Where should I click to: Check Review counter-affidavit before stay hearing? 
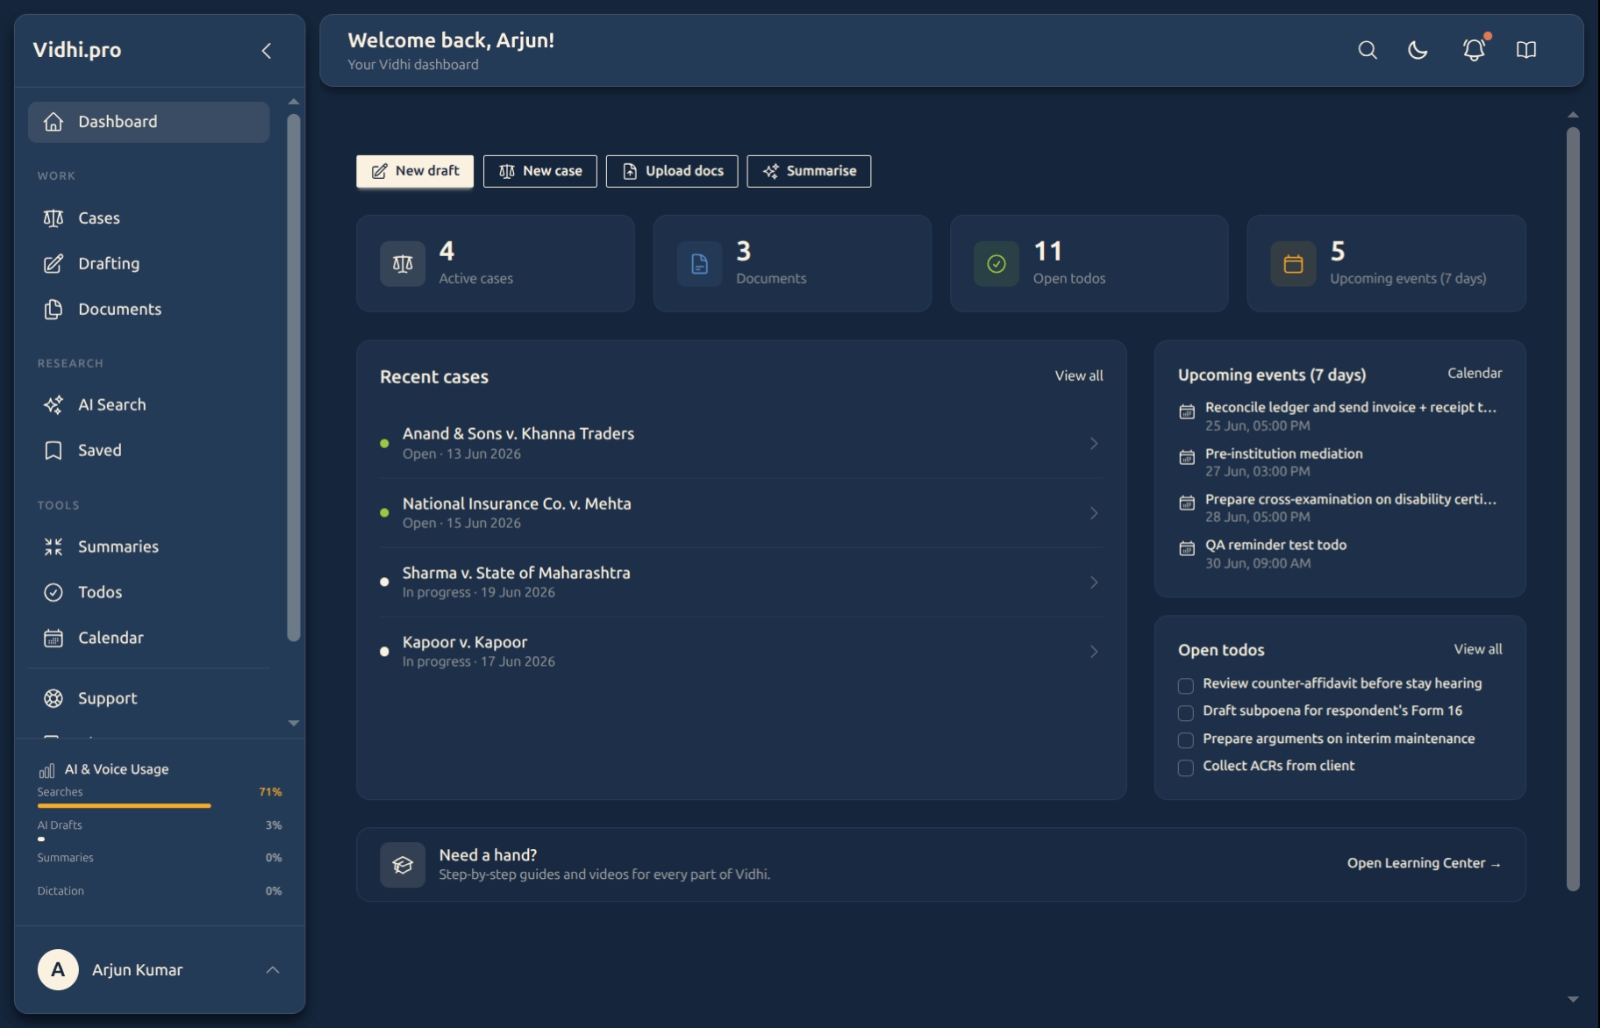point(1186,686)
